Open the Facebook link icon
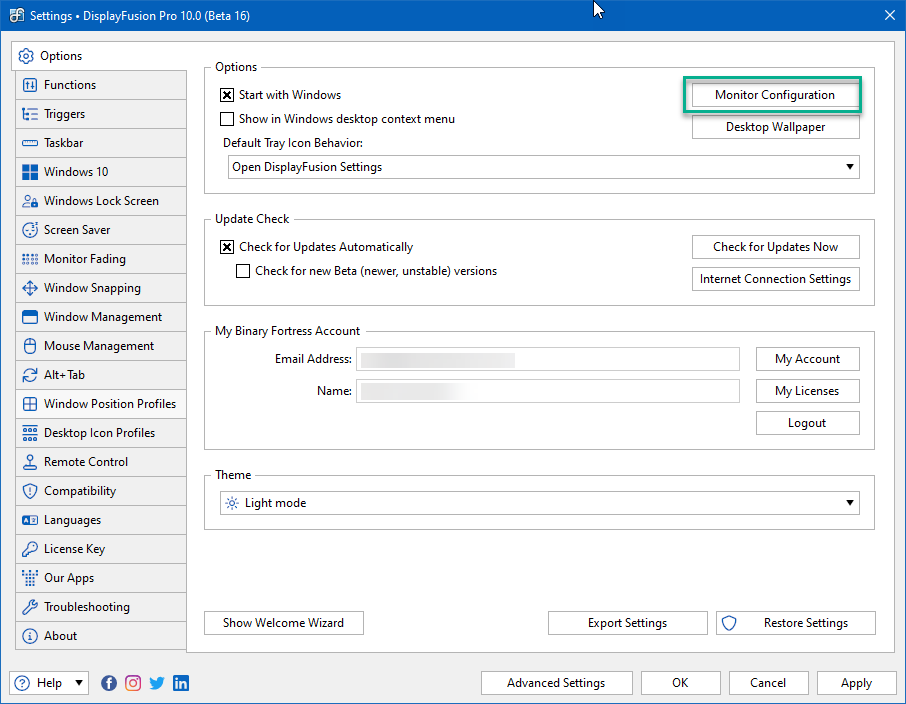Image resolution: width=906 pixels, height=704 pixels. click(x=109, y=683)
